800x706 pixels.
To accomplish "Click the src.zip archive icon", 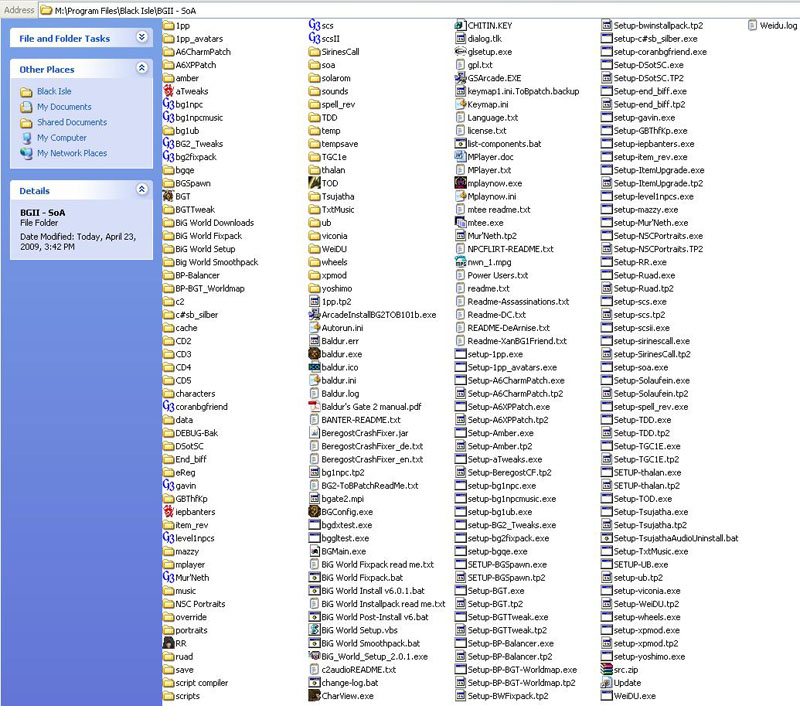I will (x=606, y=669).
